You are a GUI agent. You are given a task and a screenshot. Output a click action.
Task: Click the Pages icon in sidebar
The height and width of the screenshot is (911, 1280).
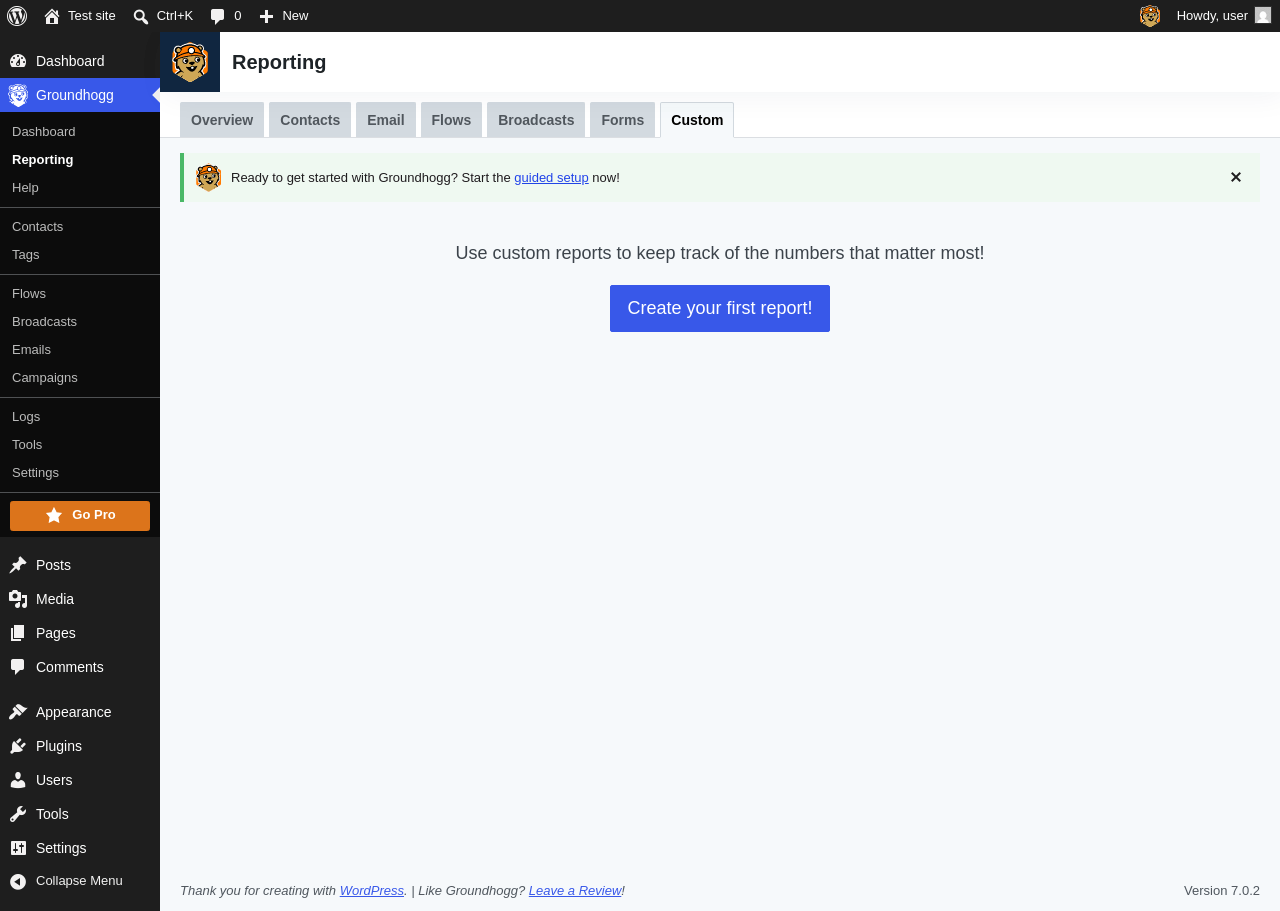[x=18, y=633]
